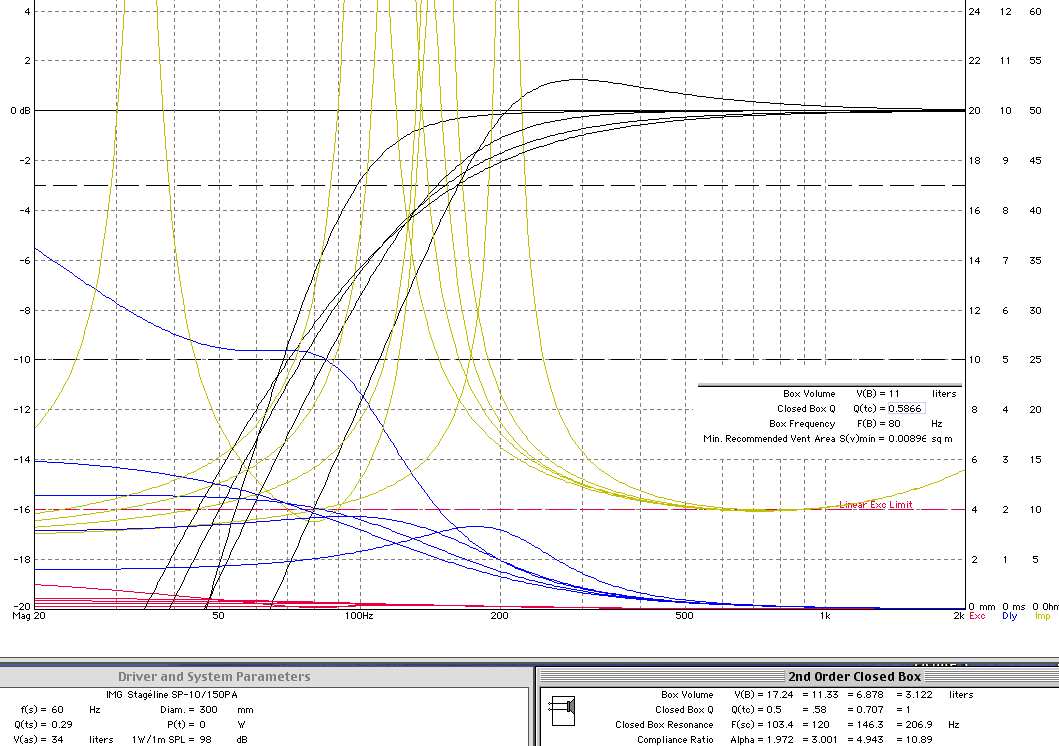The width and height of the screenshot is (1059, 746).
Task: Click the = 3.122 box volume cell
Action: [914, 695]
